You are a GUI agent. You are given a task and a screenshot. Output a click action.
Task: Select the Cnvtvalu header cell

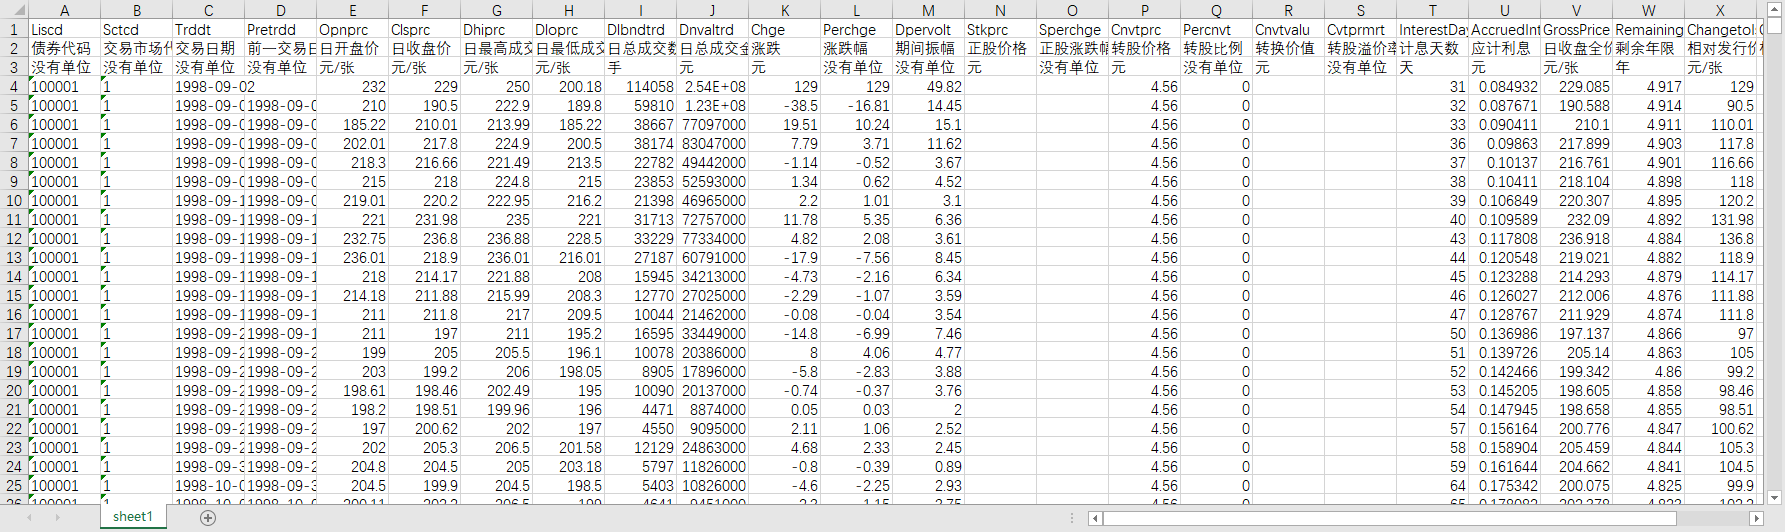[1289, 30]
